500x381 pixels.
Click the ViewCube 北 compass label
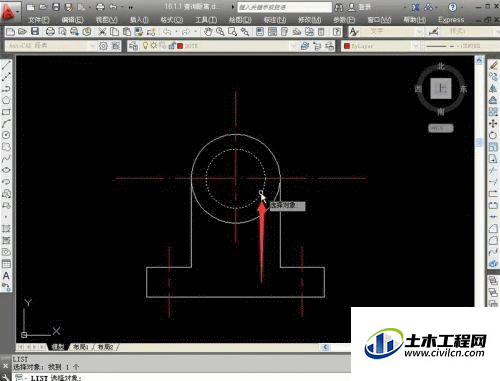[x=441, y=66]
